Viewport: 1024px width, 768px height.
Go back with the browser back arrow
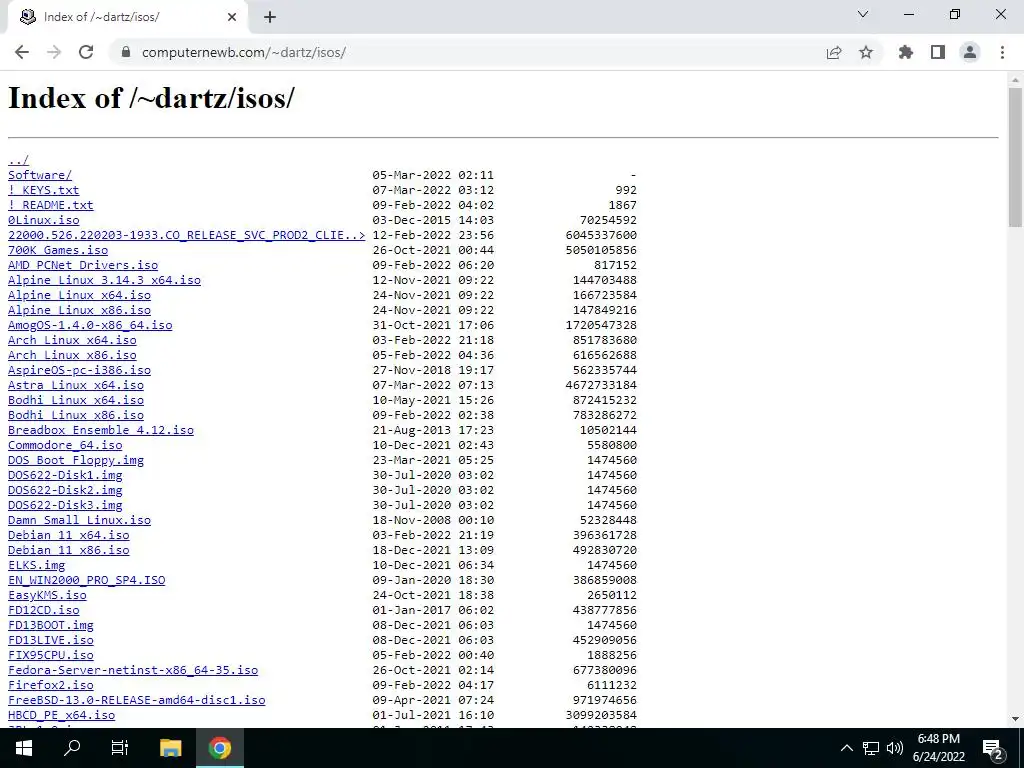[22, 52]
